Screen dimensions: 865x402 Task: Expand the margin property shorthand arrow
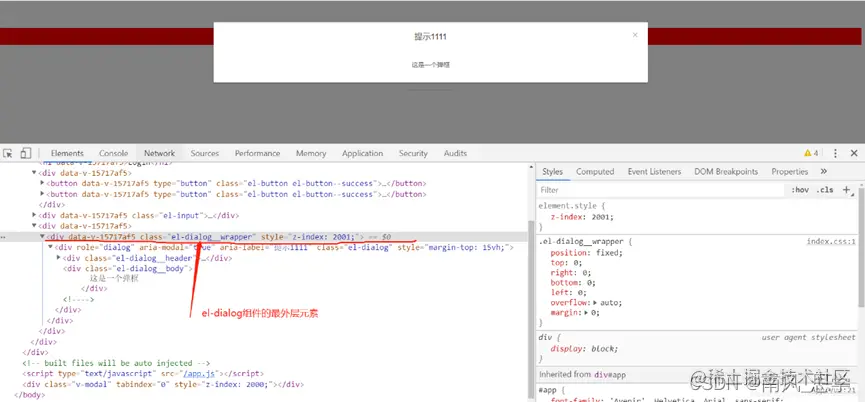(586, 313)
